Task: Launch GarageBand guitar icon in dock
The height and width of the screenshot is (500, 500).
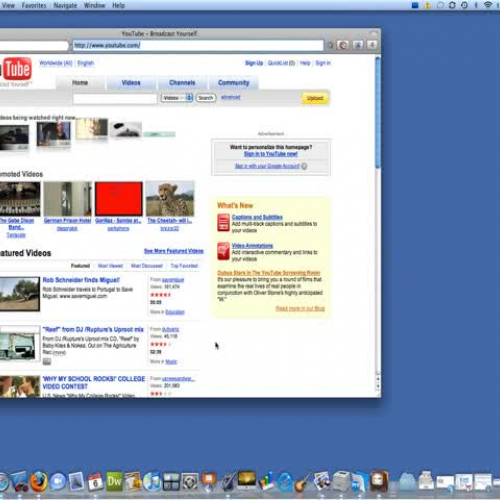Action: [303, 481]
